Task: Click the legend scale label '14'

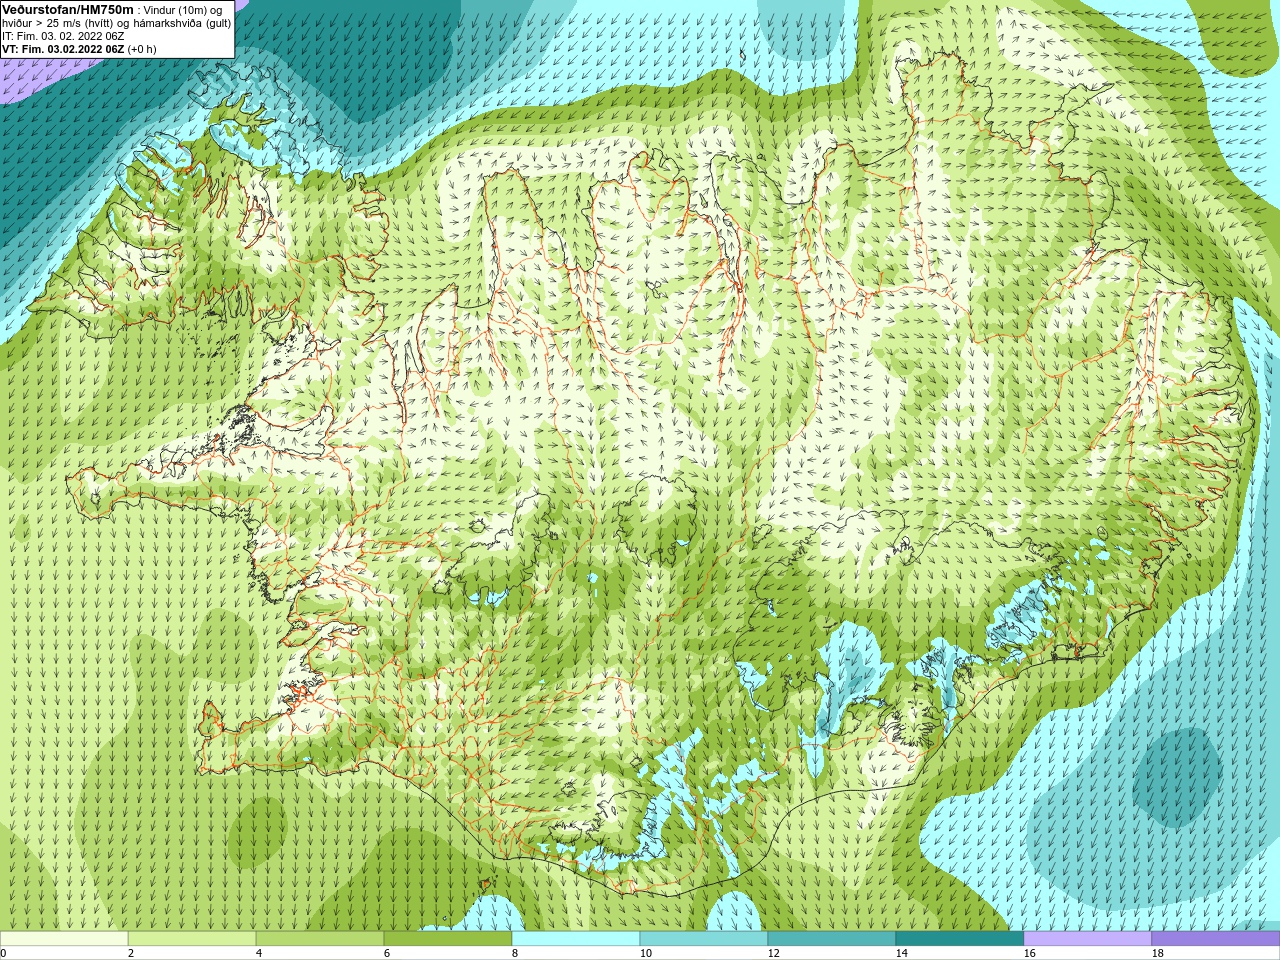Action: coord(902,953)
